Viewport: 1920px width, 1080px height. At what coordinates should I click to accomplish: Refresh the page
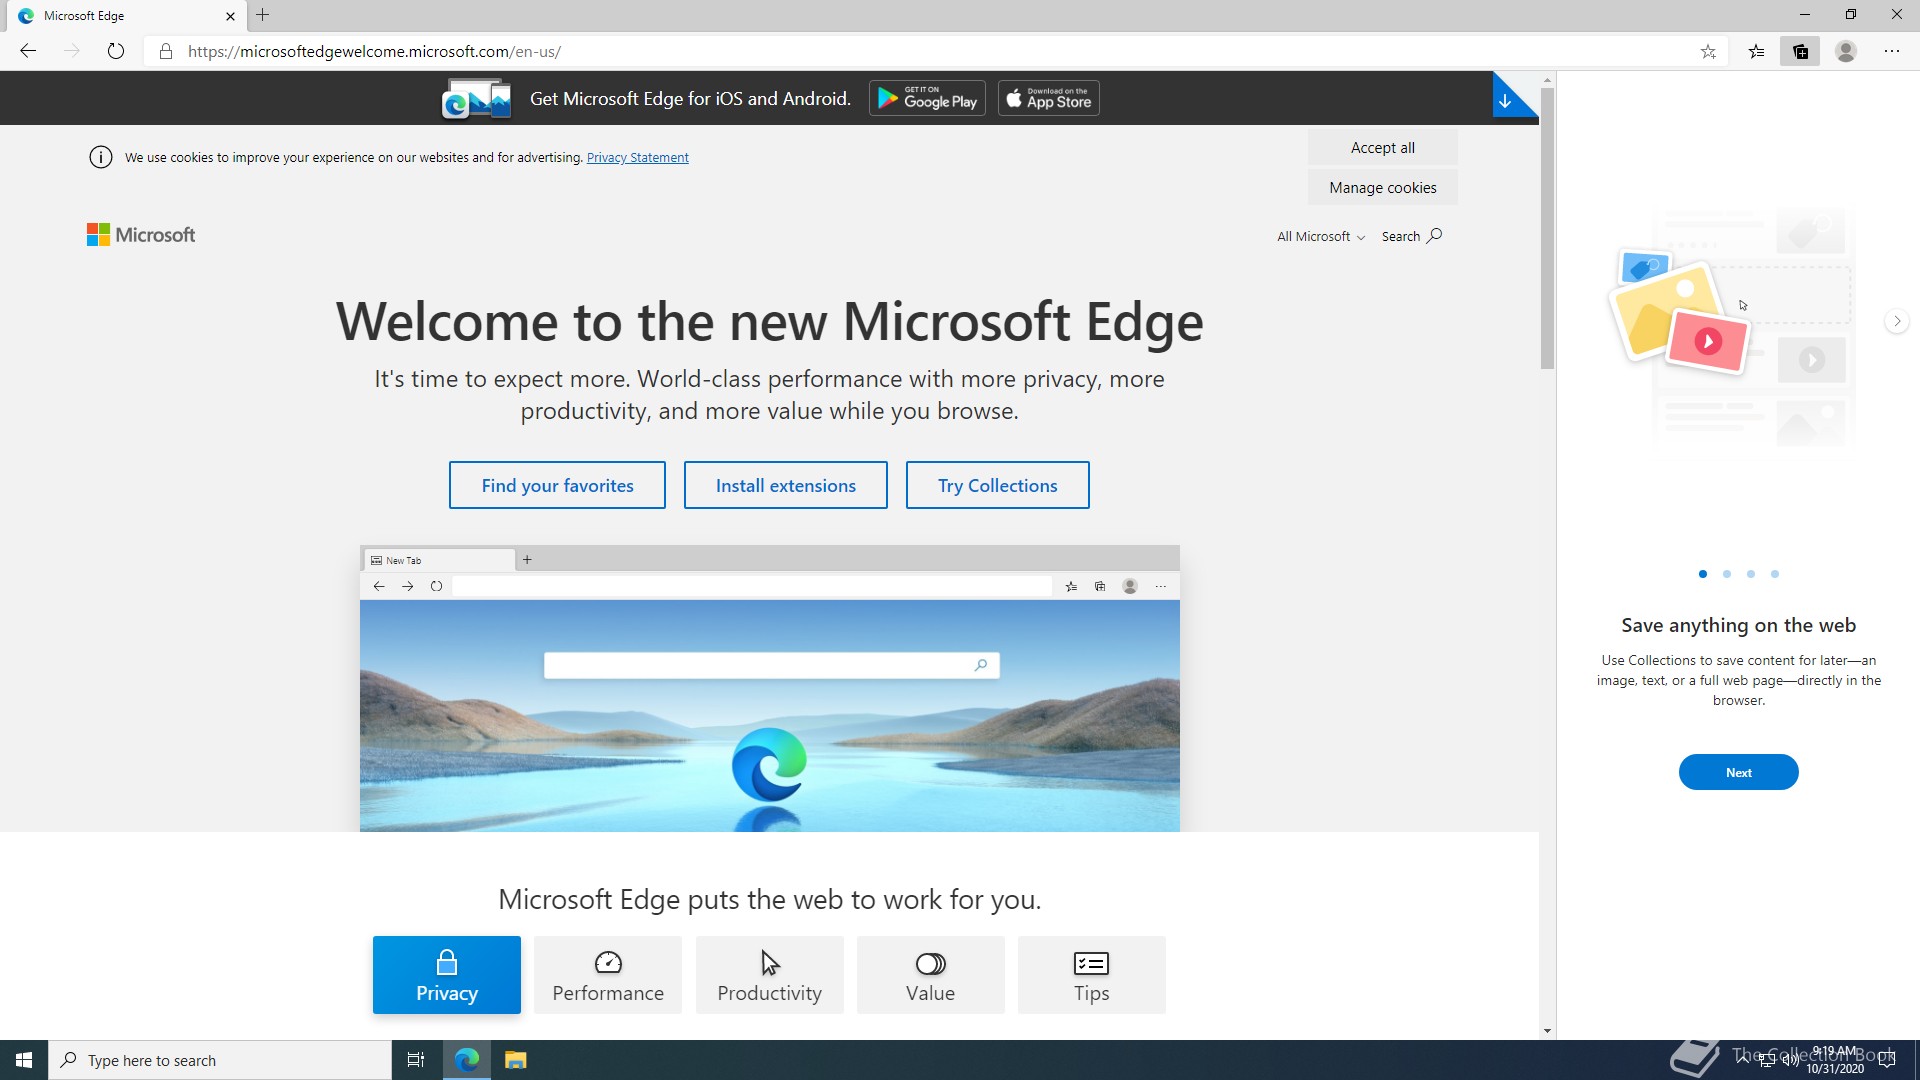coord(116,52)
